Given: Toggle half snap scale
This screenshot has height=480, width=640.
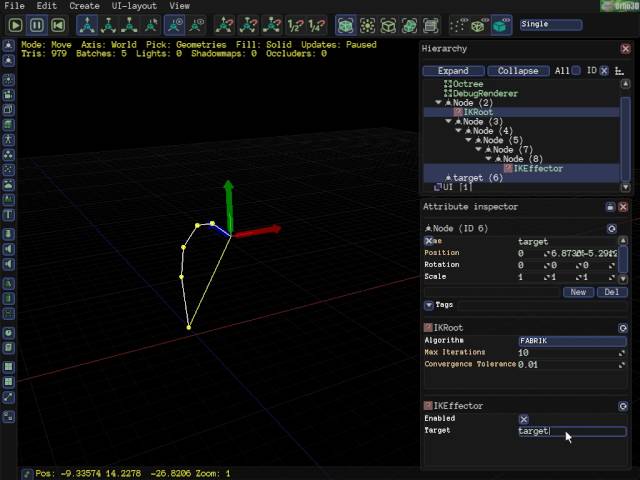Looking at the screenshot, I should (295, 25).
